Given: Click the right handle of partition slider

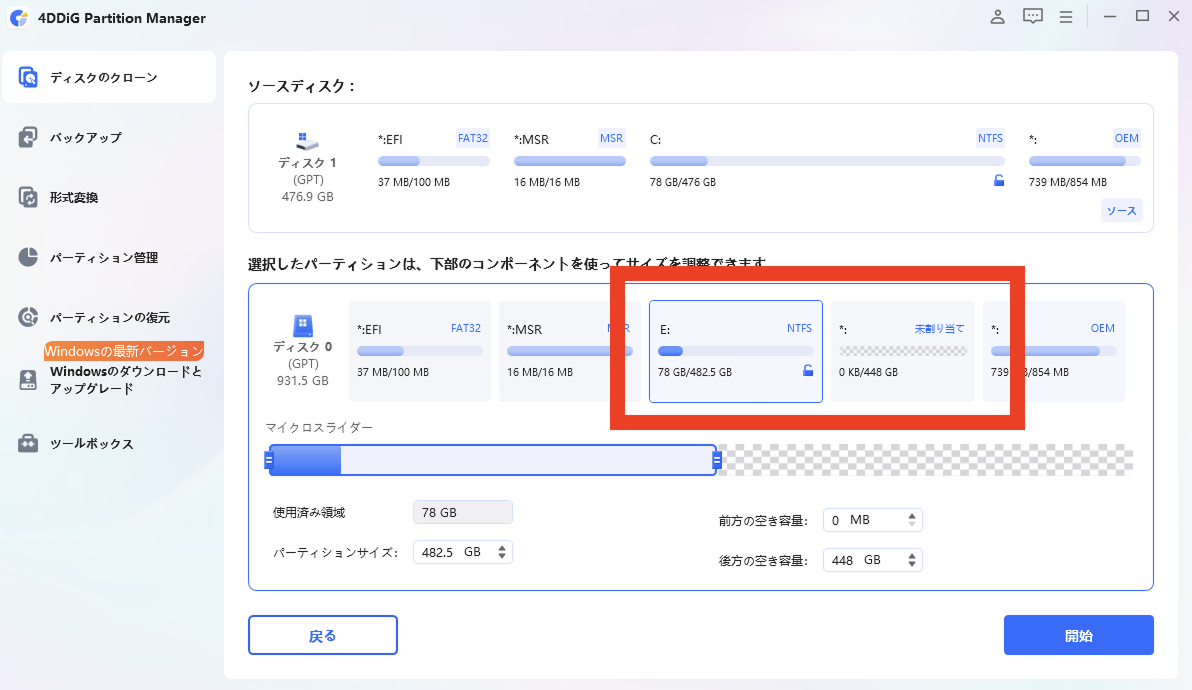Looking at the screenshot, I should click(x=717, y=460).
